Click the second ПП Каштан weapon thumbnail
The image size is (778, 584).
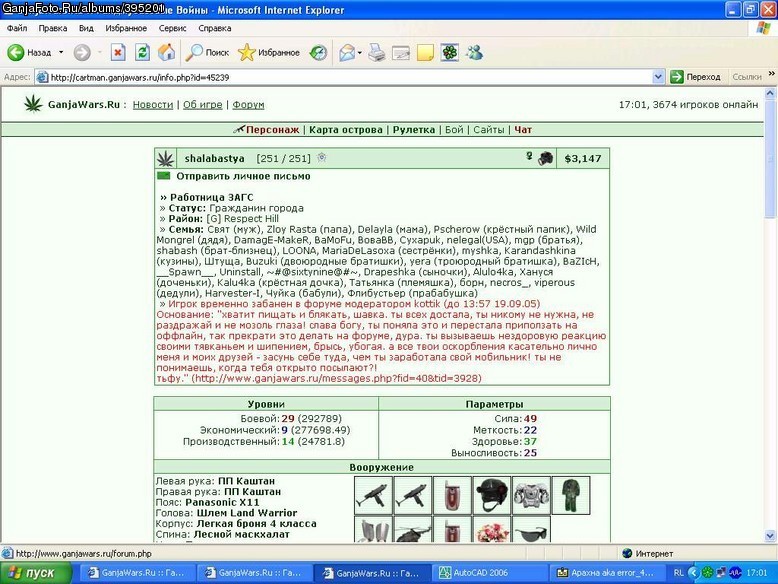(413, 495)
